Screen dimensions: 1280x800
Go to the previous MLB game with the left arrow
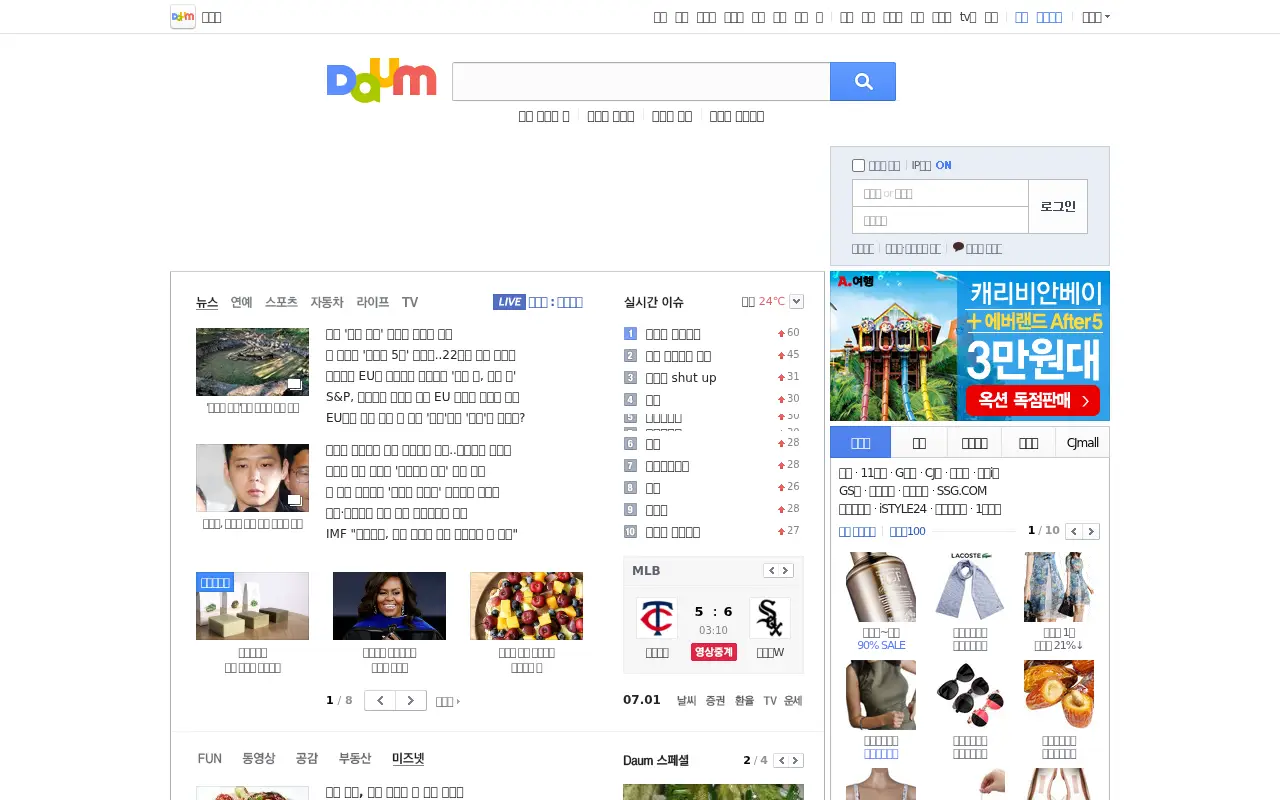tap(771, 571)
